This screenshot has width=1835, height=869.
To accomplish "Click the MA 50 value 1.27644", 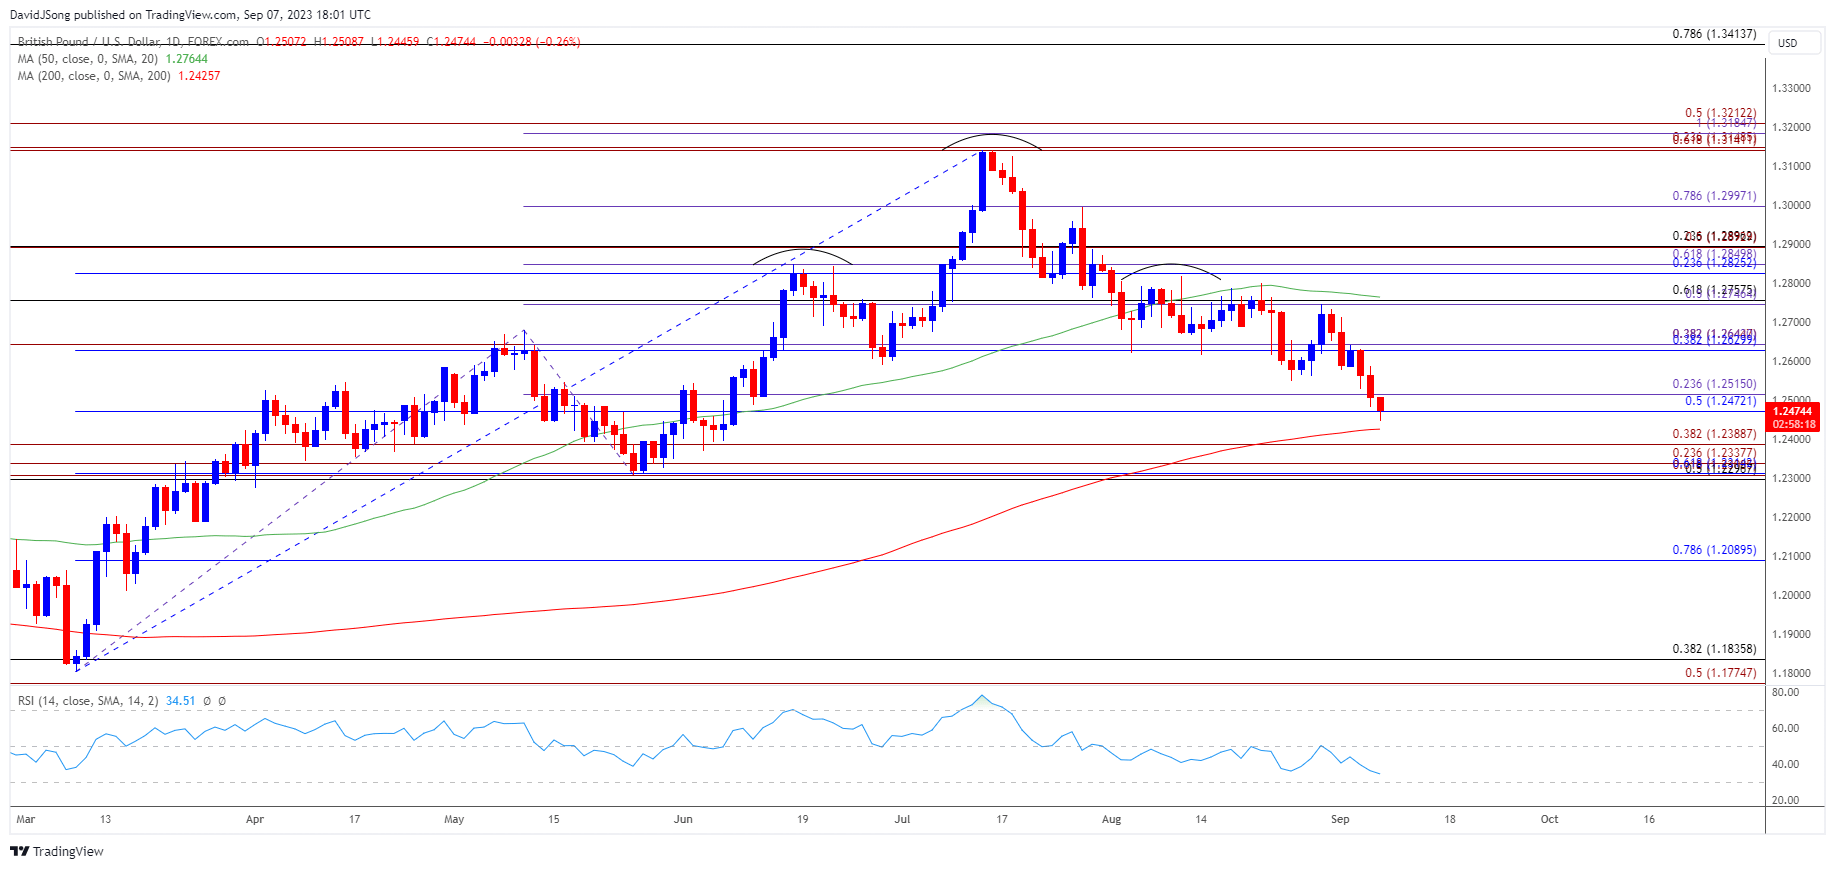I will coord(187,59).
